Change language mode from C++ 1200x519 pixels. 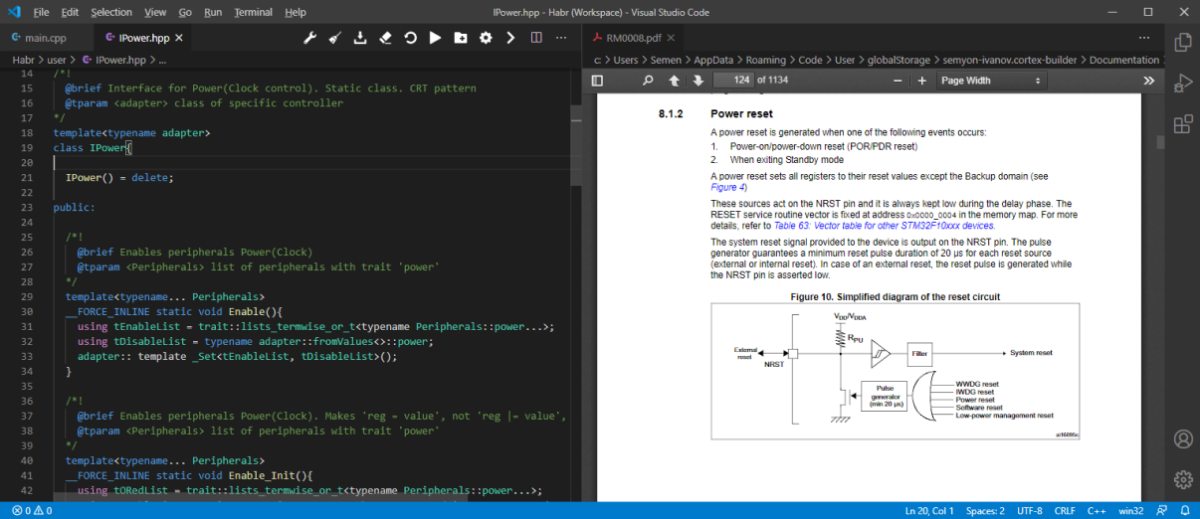click(1098, 510)
